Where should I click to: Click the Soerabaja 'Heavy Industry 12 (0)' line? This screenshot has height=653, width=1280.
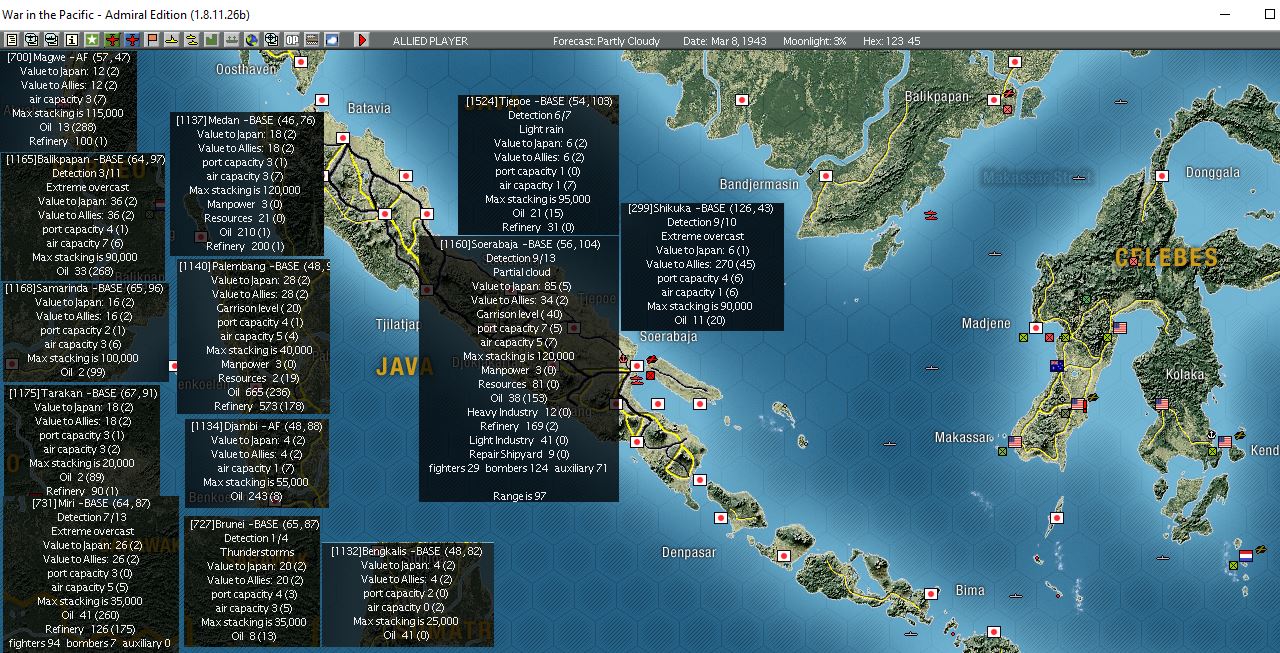click(x=519, y=412)
